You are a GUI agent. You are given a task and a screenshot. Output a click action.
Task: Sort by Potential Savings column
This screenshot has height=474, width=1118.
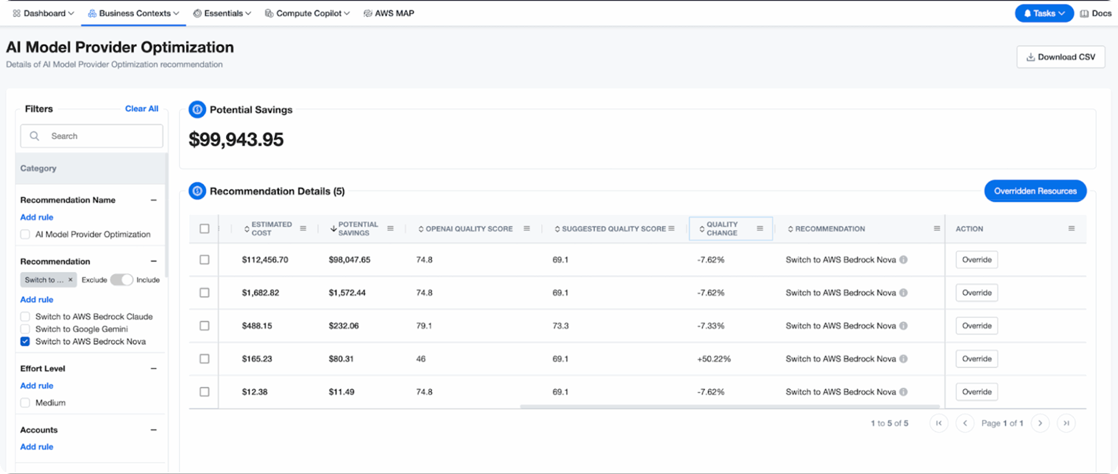(354, 229)
